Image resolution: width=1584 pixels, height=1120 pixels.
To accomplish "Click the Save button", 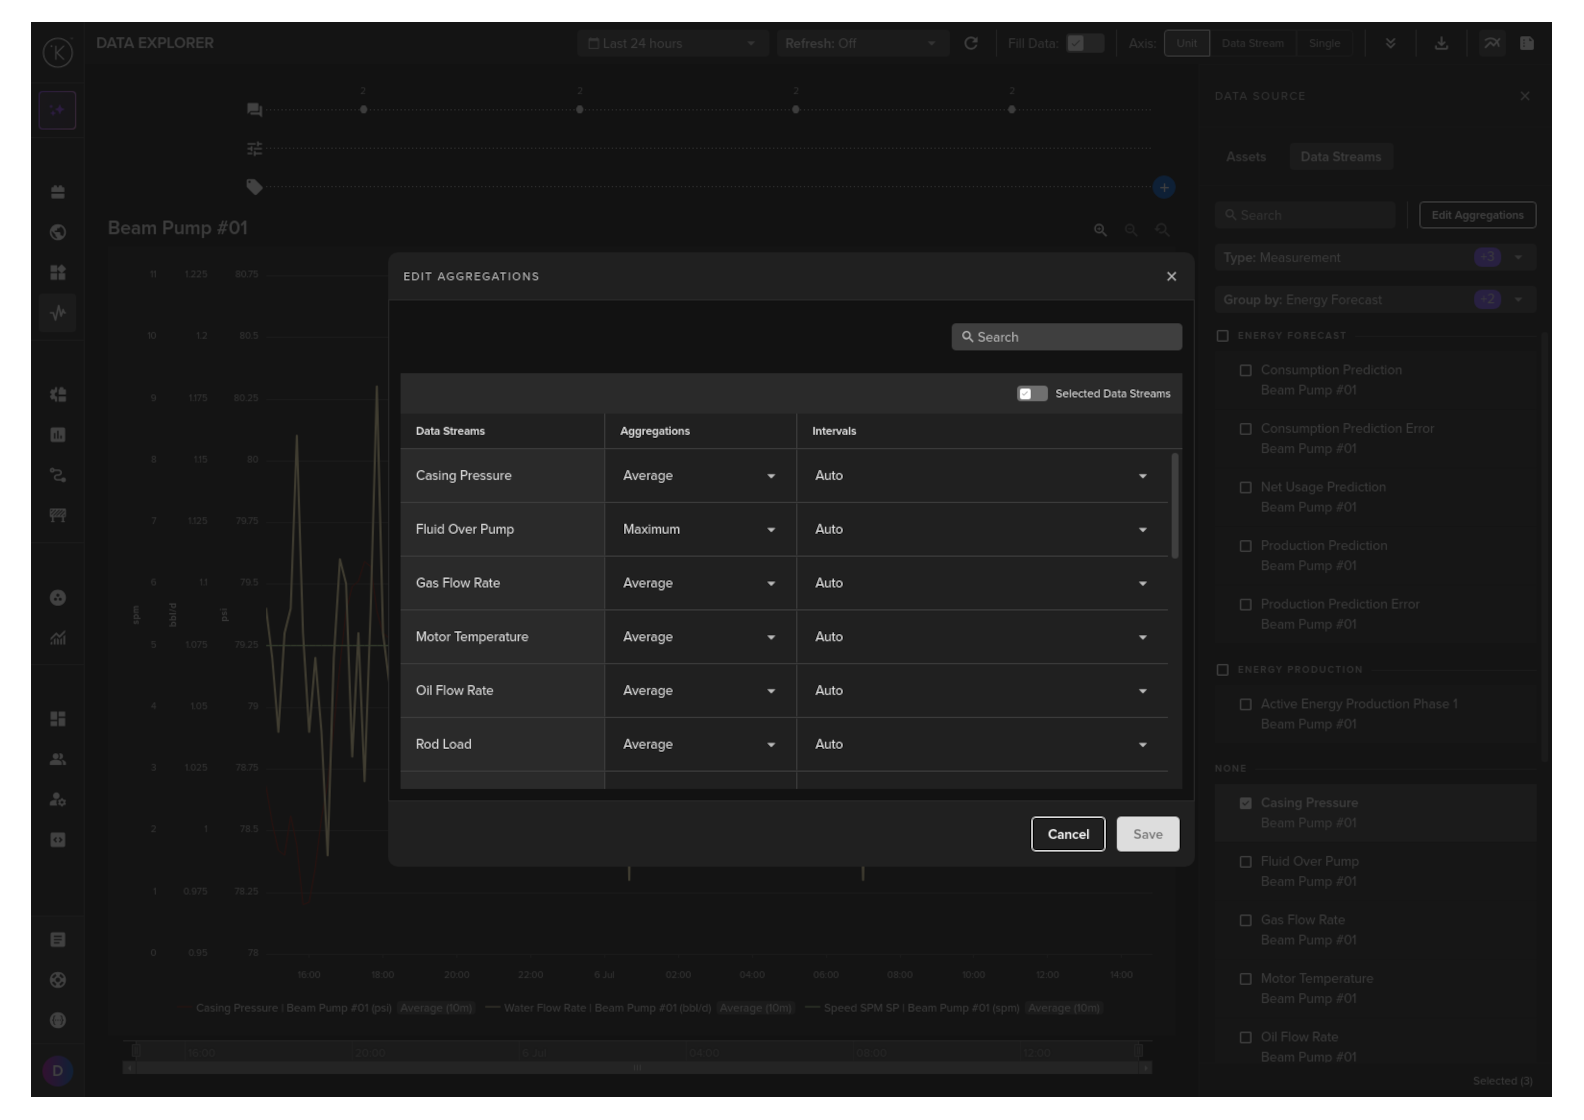I will [1147, 834].
